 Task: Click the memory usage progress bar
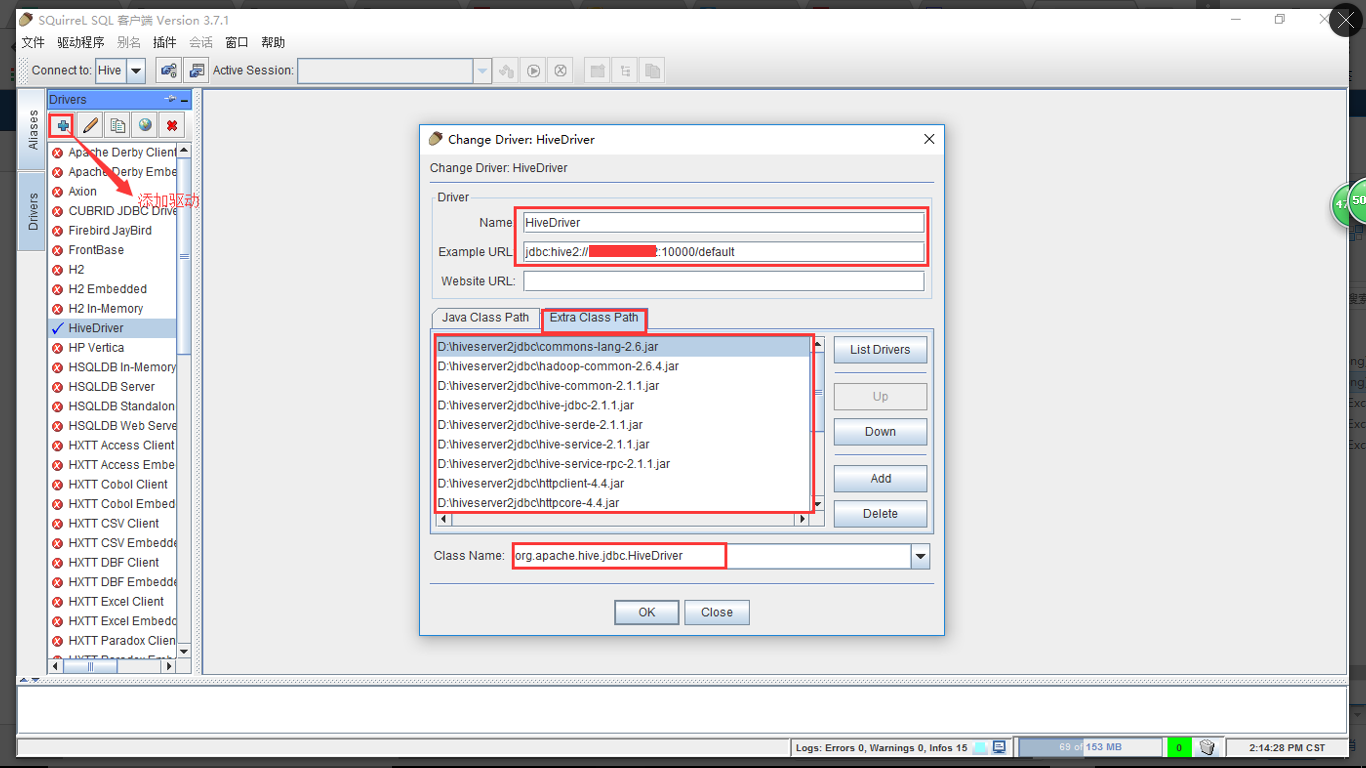(x=1091, y=747)
